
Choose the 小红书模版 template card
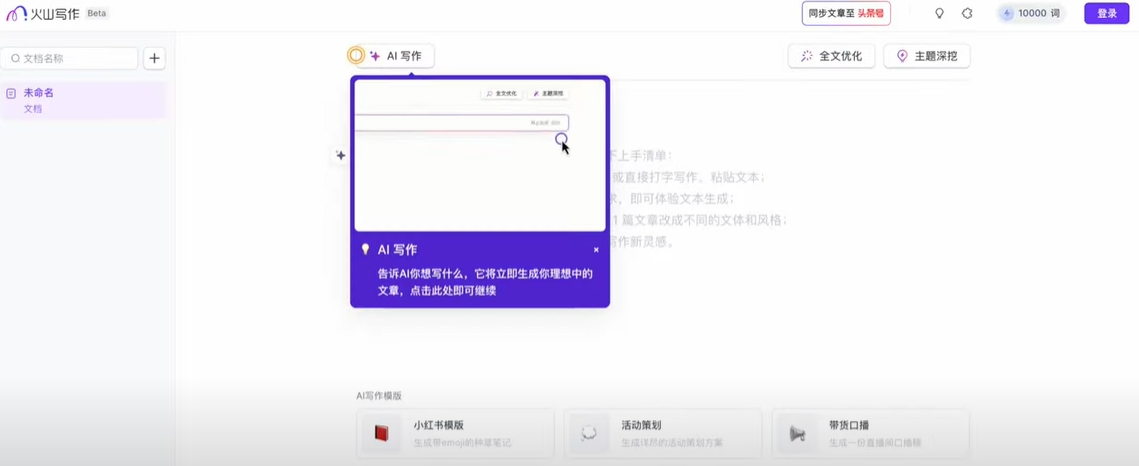[x=455, y=433]
